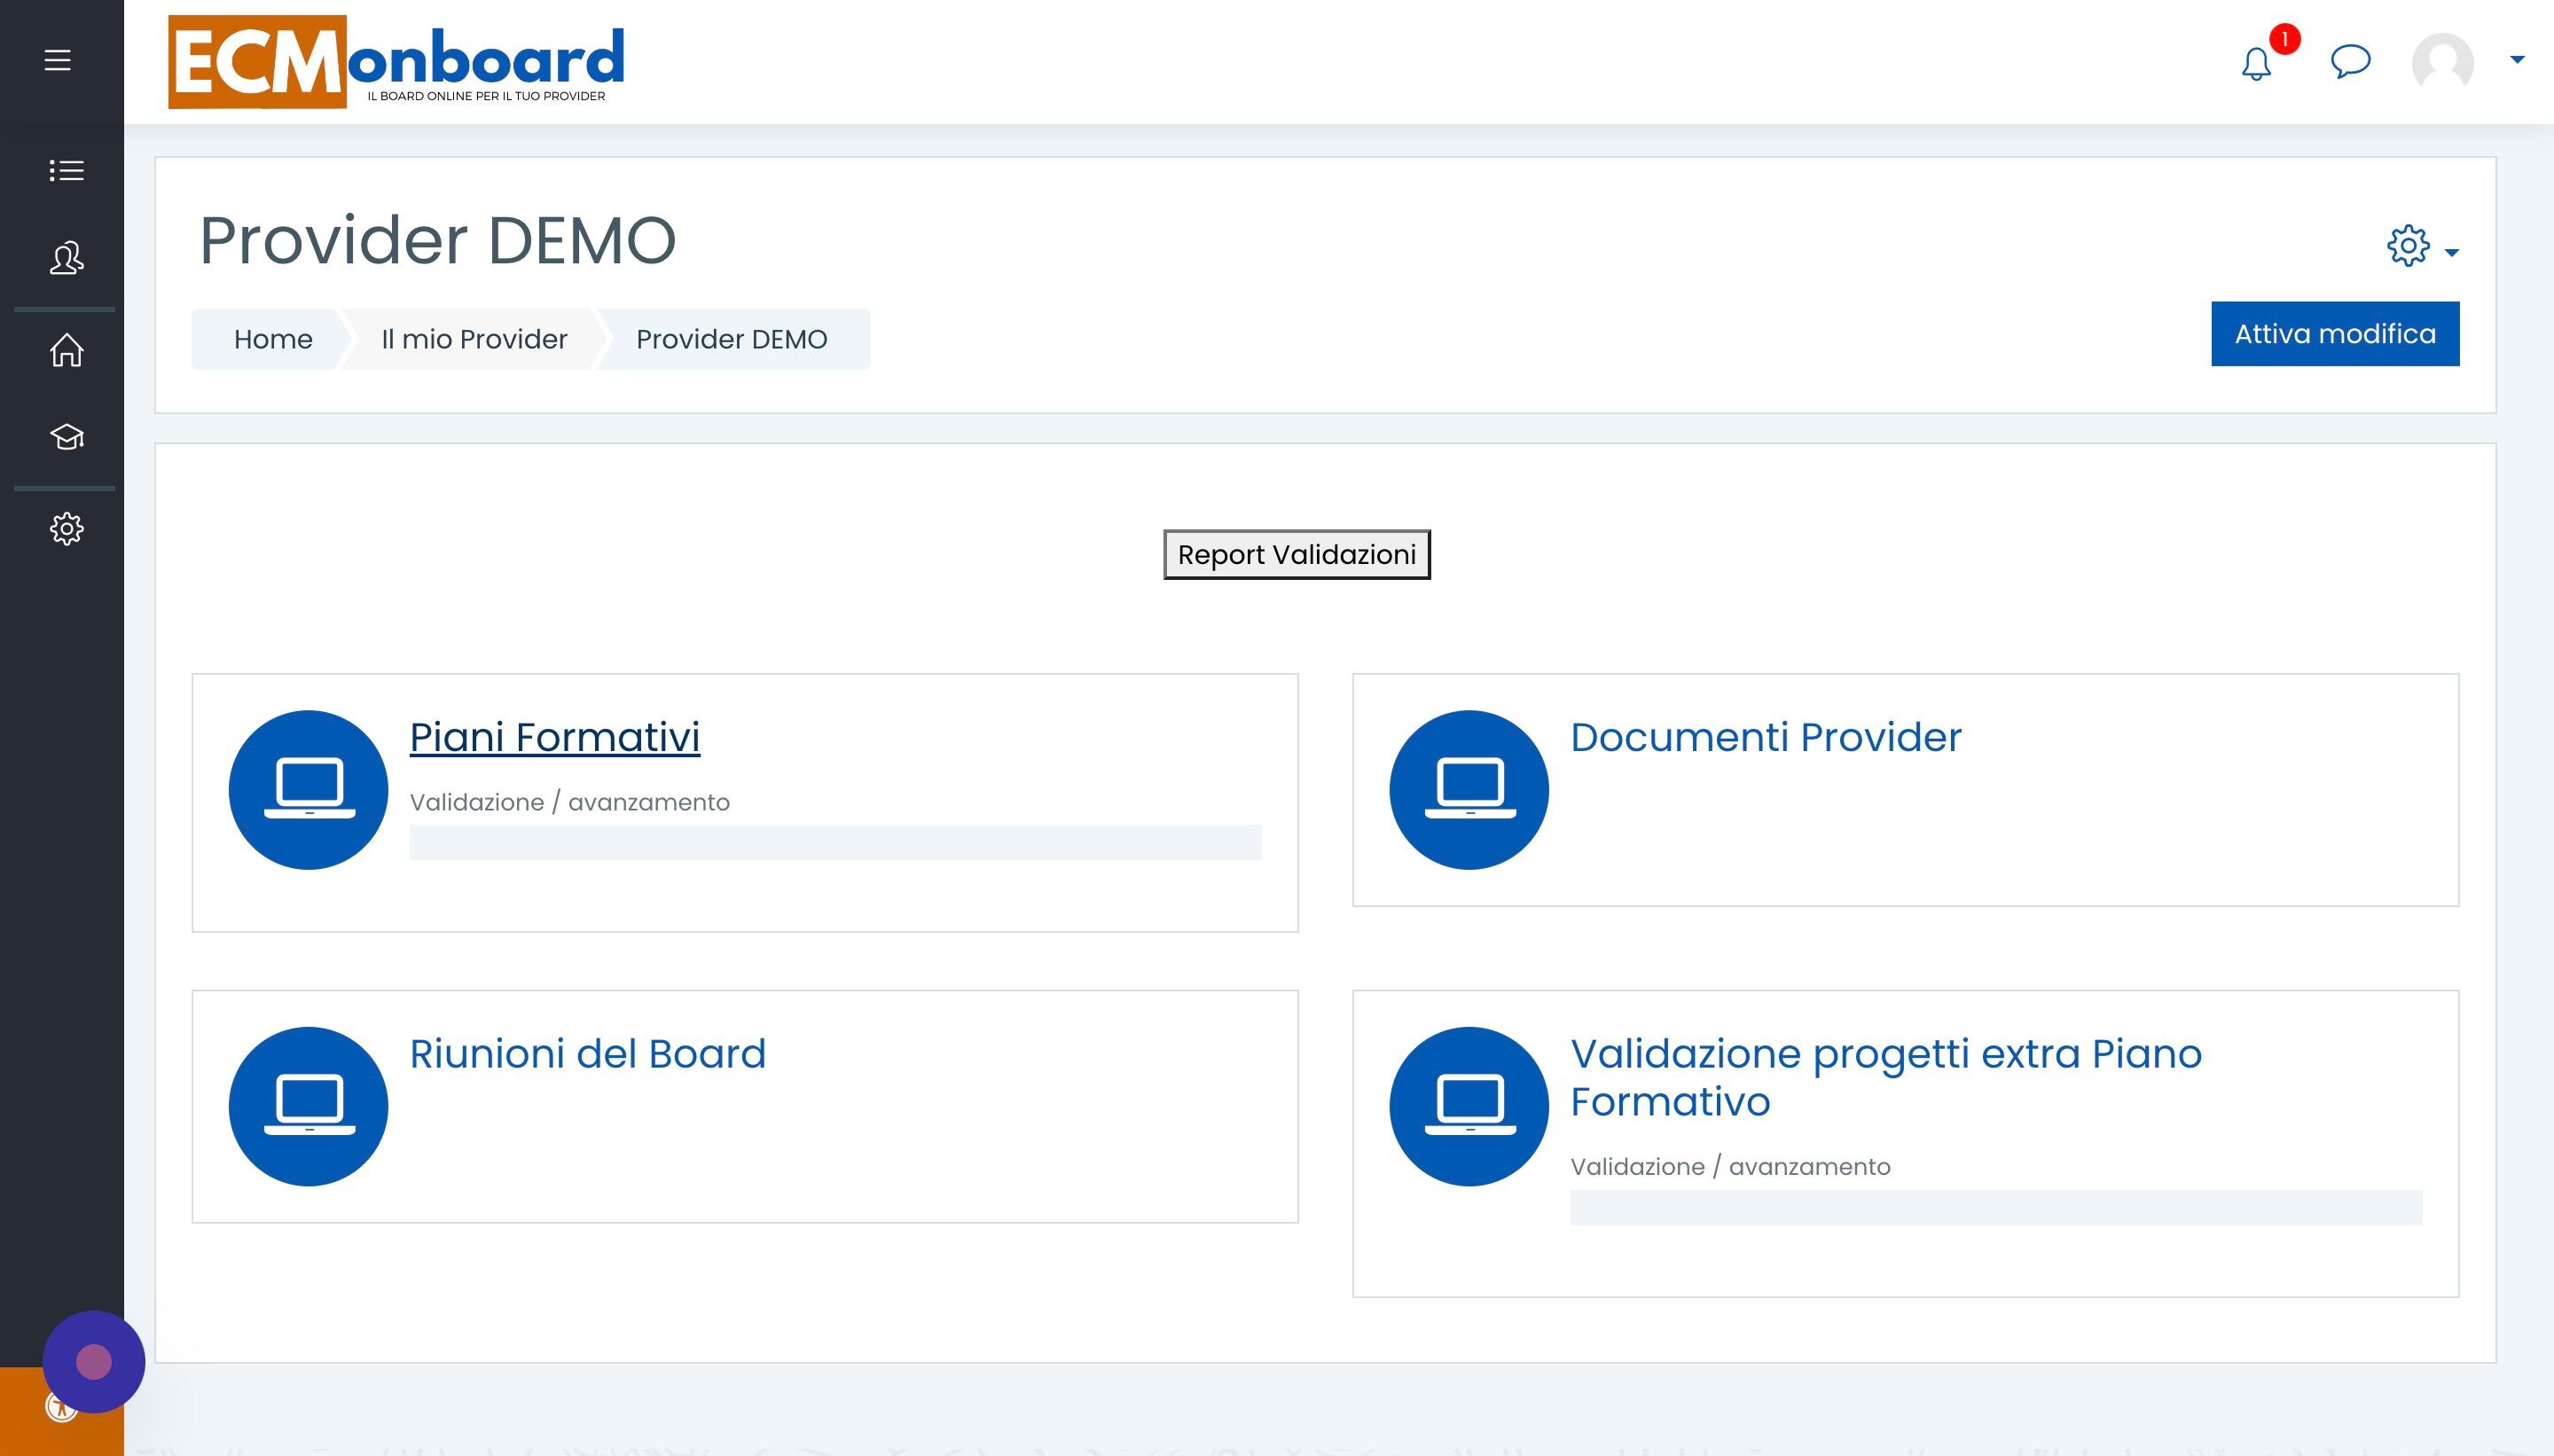Click the Validazione progetti extra laptop icon
The image size is (2554, 1456).
click(x=1469, y=1107)
